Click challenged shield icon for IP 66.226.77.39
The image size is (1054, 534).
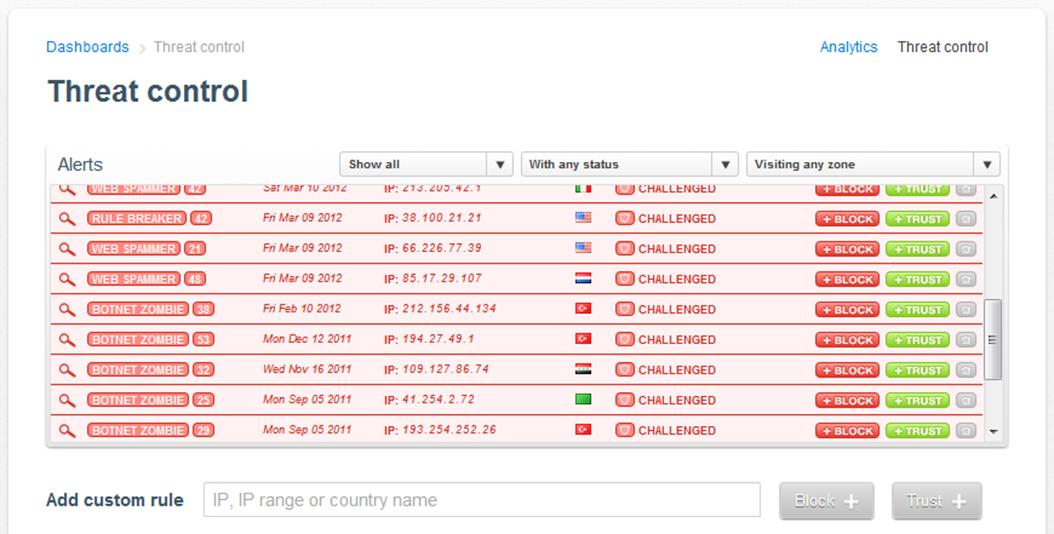pyautogui.click(x=624, y=249)
